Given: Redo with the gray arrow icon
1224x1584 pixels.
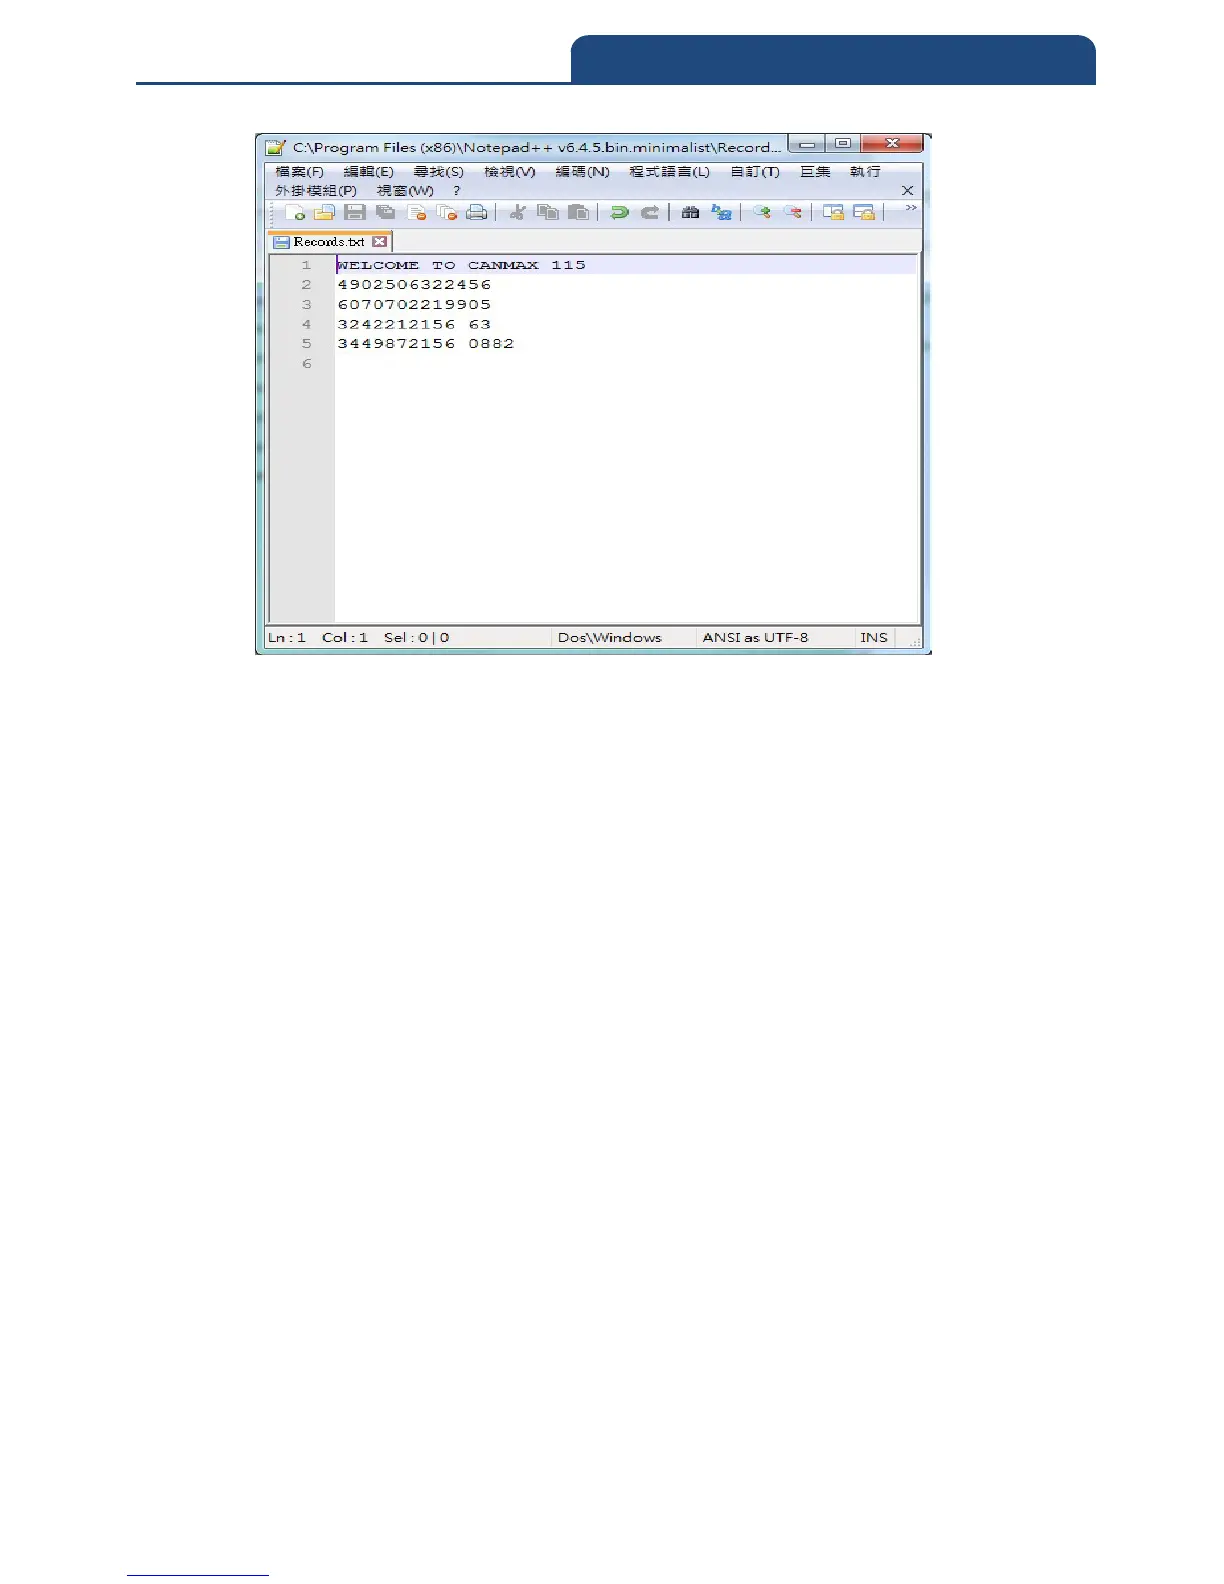Looking at the screenshot, I should (x=649, y=212).
